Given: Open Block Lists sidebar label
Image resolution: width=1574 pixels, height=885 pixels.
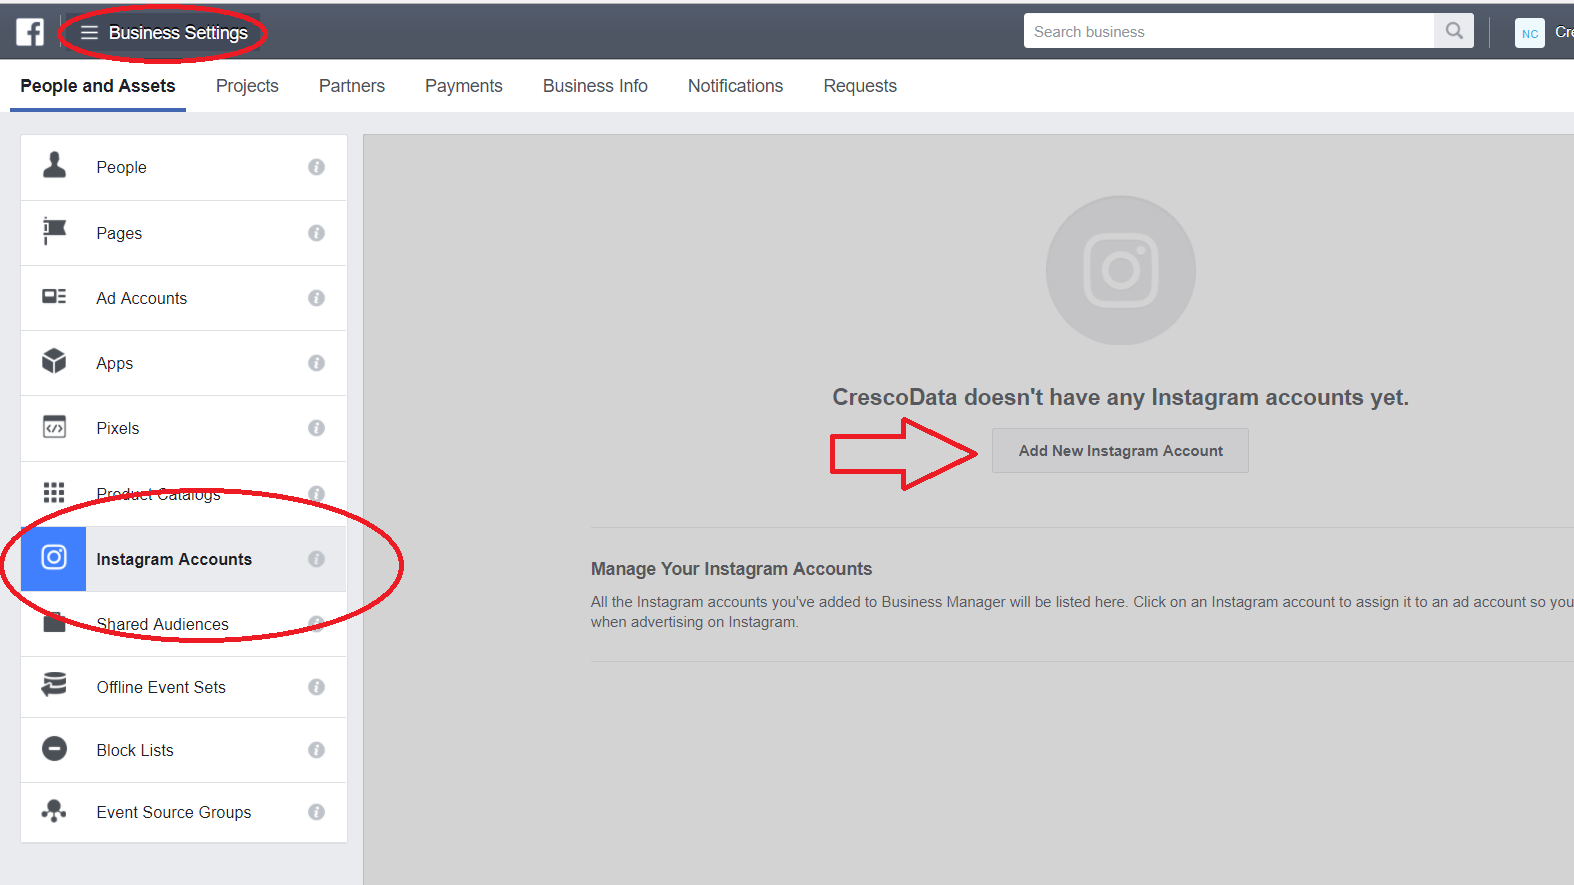Looking at the screenshot, I should tap(135, 750).
